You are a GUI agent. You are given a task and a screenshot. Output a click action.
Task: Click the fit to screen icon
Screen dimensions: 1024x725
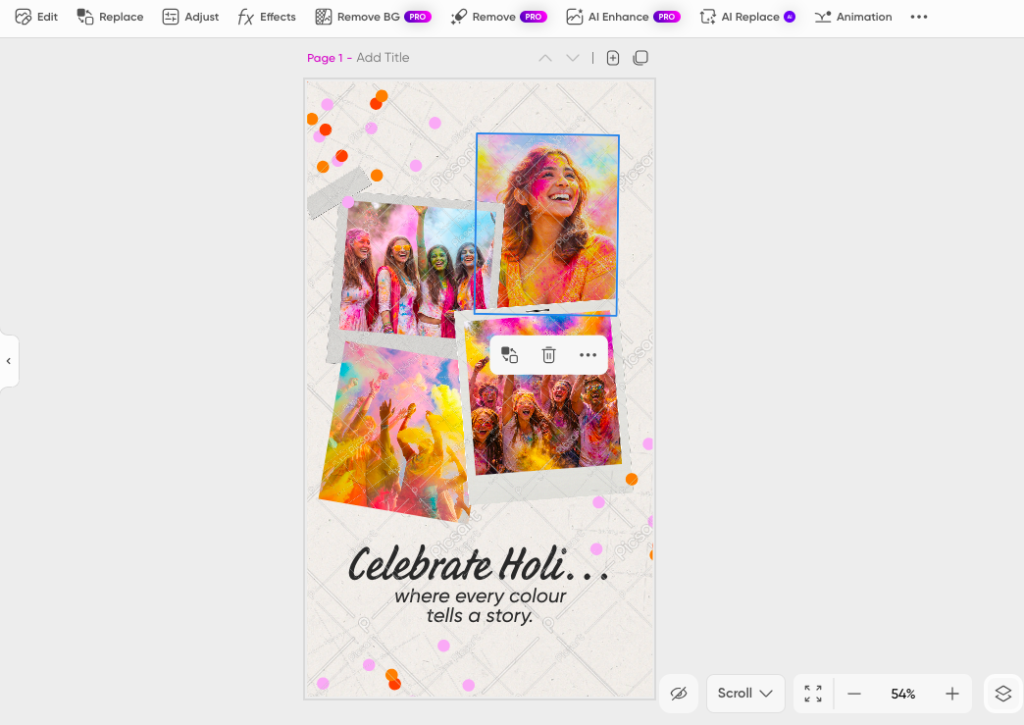pyautogui.click(x=813, y=694)
